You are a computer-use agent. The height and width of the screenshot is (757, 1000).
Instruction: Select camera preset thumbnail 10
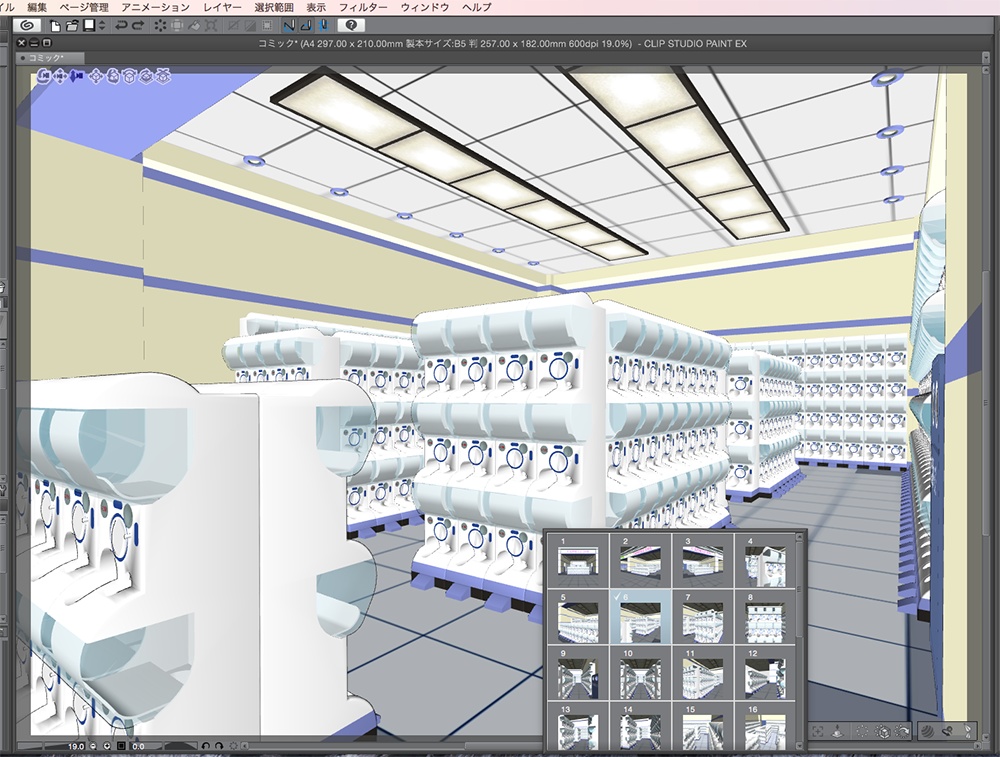640,673
